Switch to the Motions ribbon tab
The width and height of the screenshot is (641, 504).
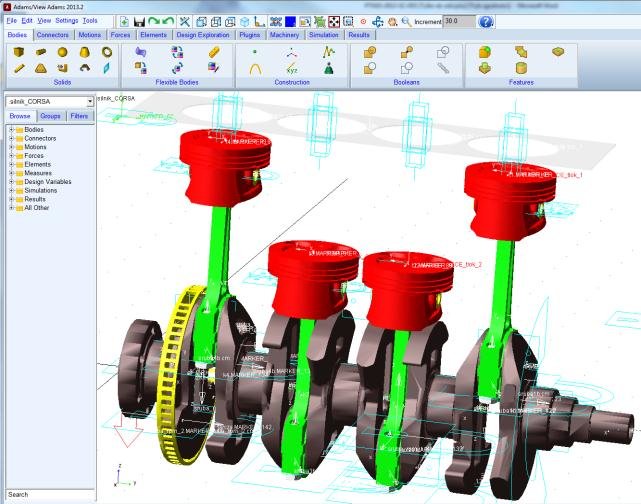[x=90, y=35]
